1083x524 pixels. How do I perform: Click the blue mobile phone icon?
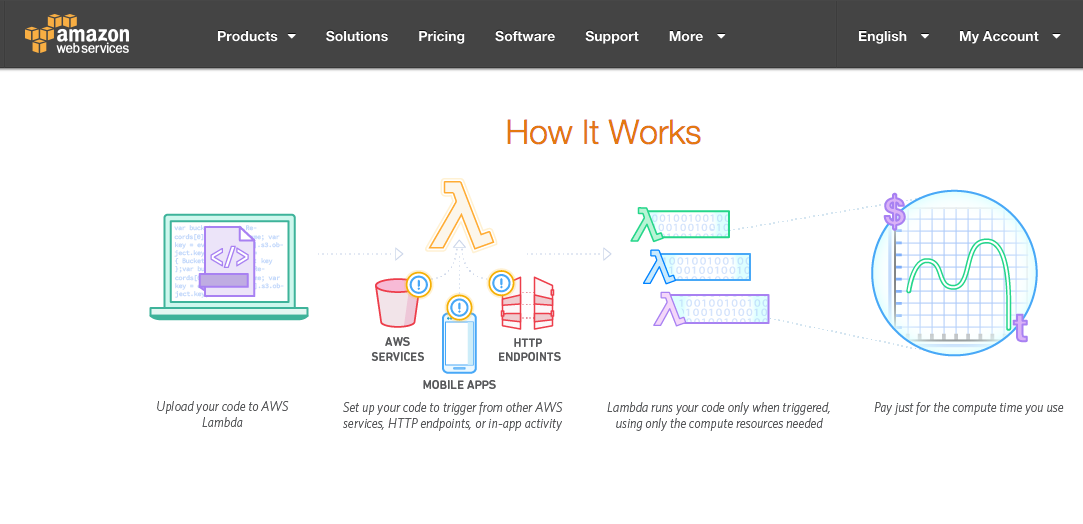click(459, 342)
